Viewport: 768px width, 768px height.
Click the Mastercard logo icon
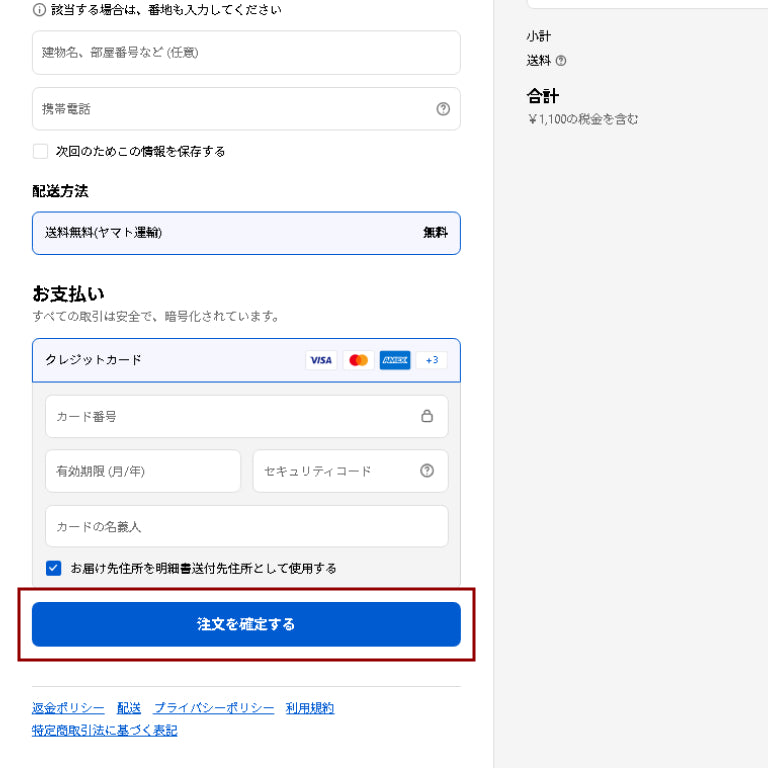pos(358,360)
